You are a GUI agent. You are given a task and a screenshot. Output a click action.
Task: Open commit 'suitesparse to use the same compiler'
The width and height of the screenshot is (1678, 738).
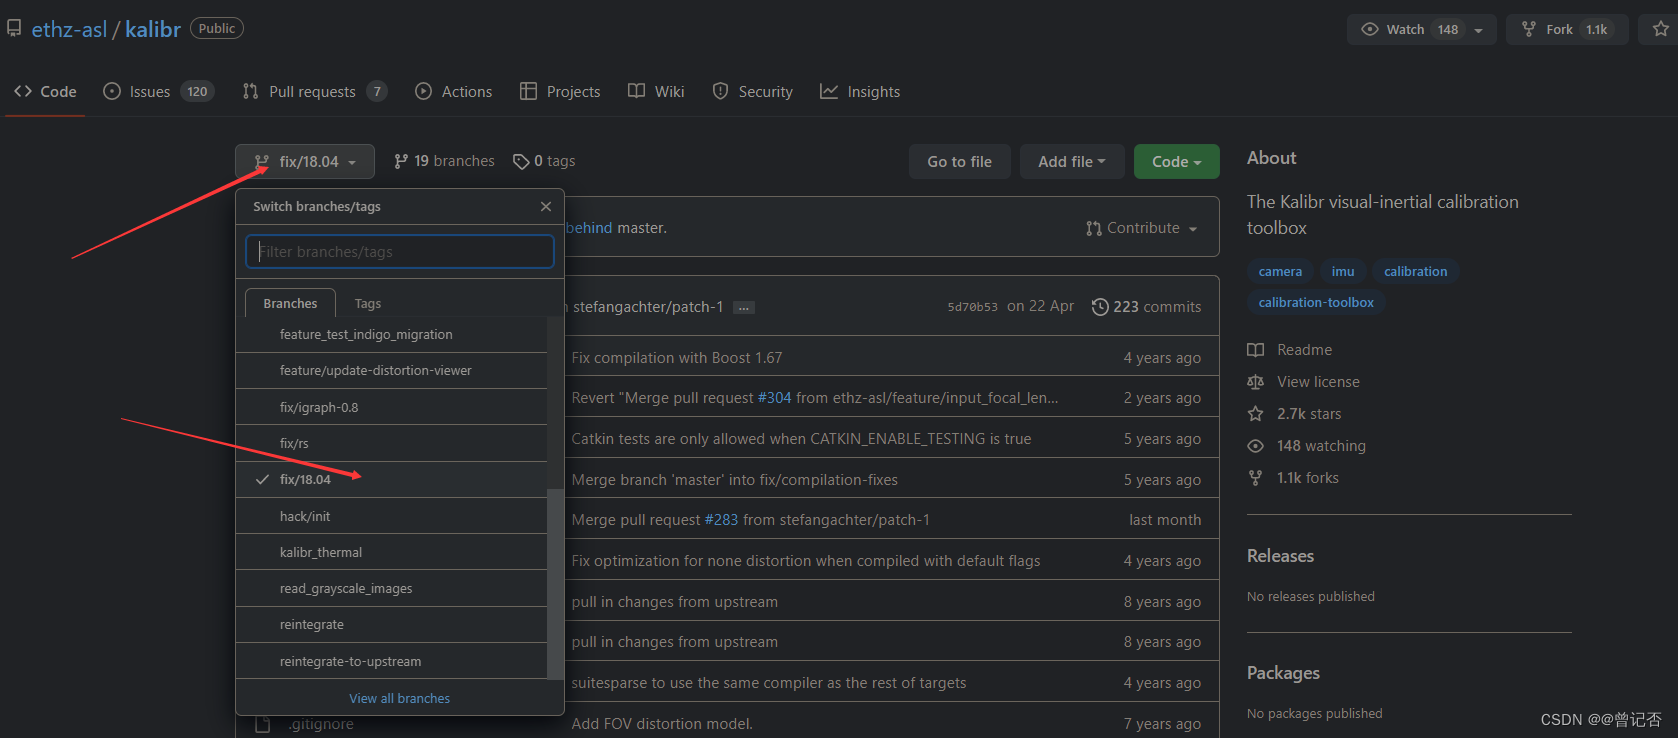point(769,683)
